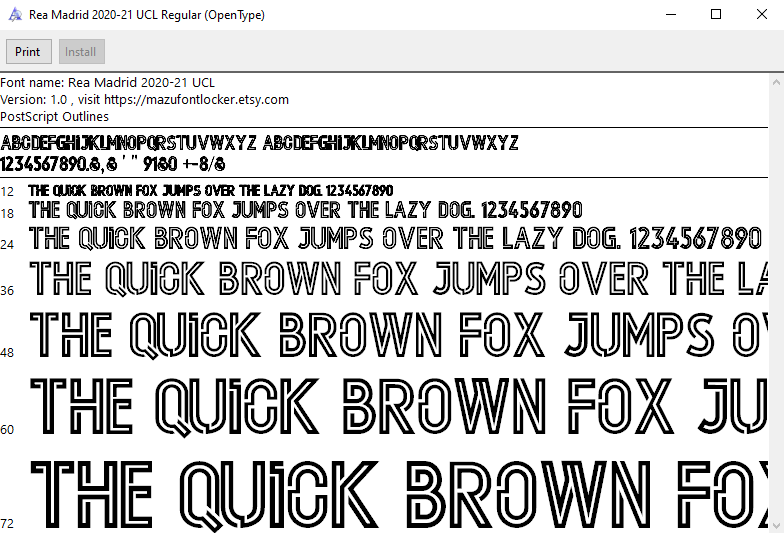The height and width of the screenshot is (533, 784).
Task: Maximize the font viewer window
Action: pyautogui.click(x=716, y=15)
